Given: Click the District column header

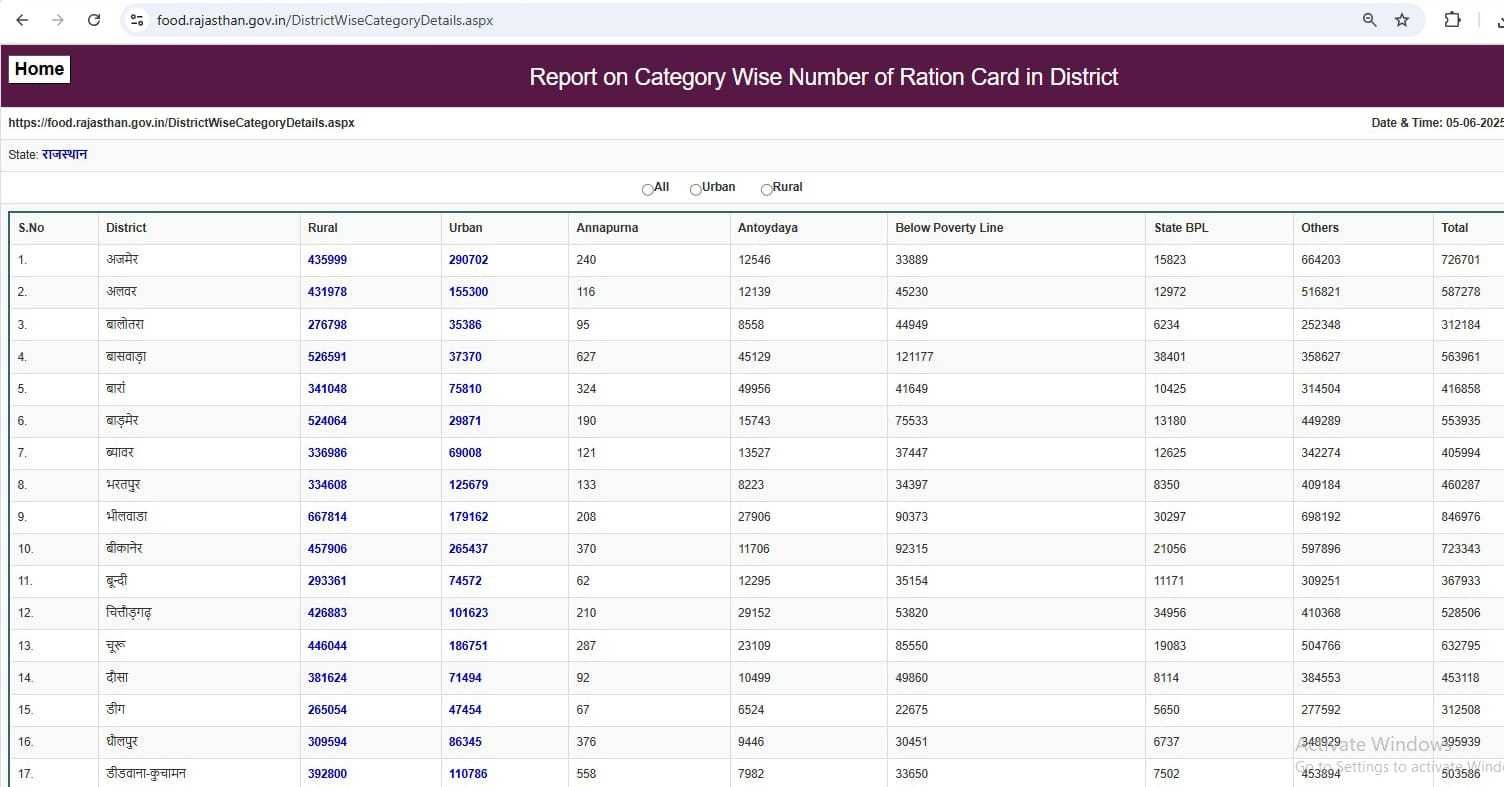Looking at the screenshot, I should coord(126,228).
